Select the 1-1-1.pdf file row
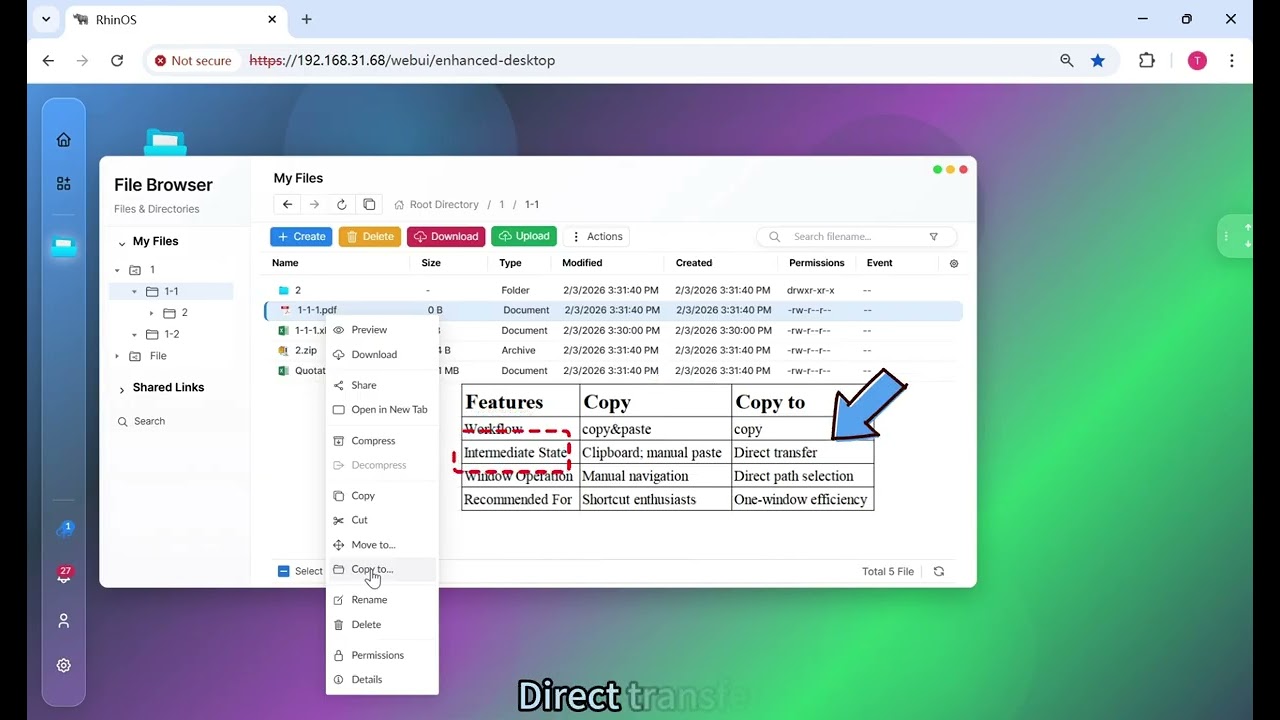The image size is (1280, 720). pos(613,310)
